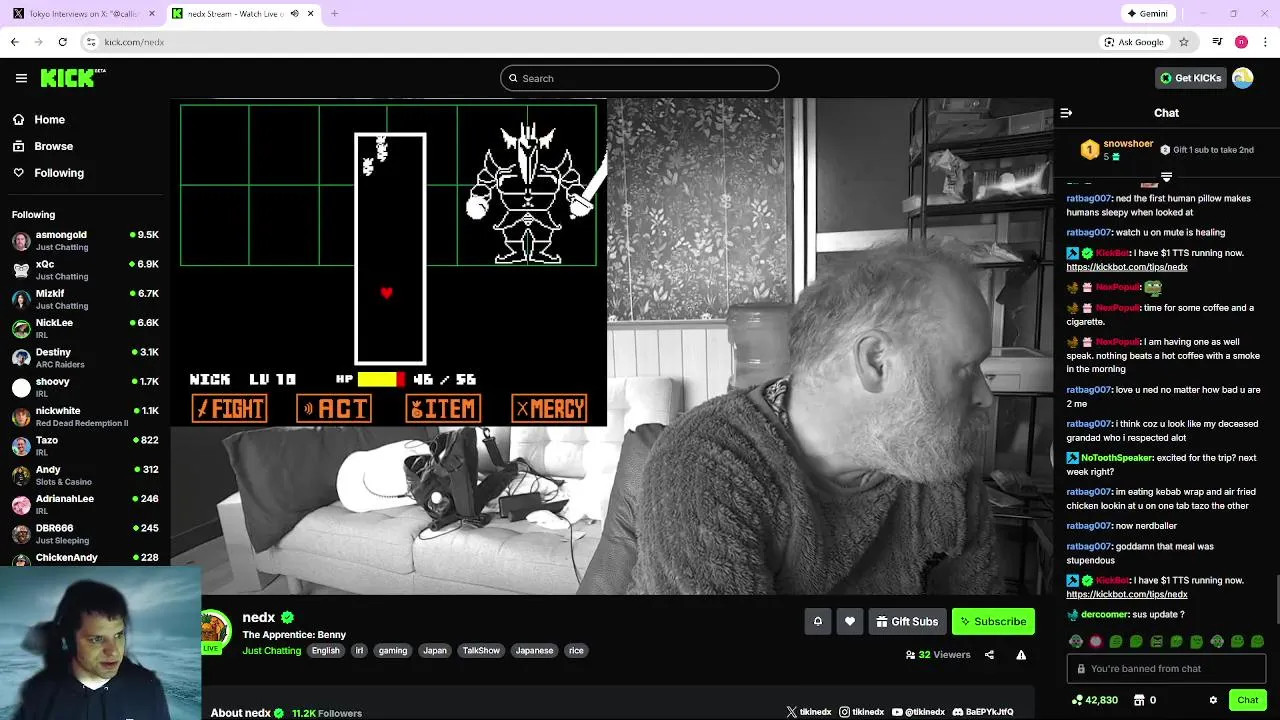
Task: Click the green Chat send button
Action: point(1247,700)
